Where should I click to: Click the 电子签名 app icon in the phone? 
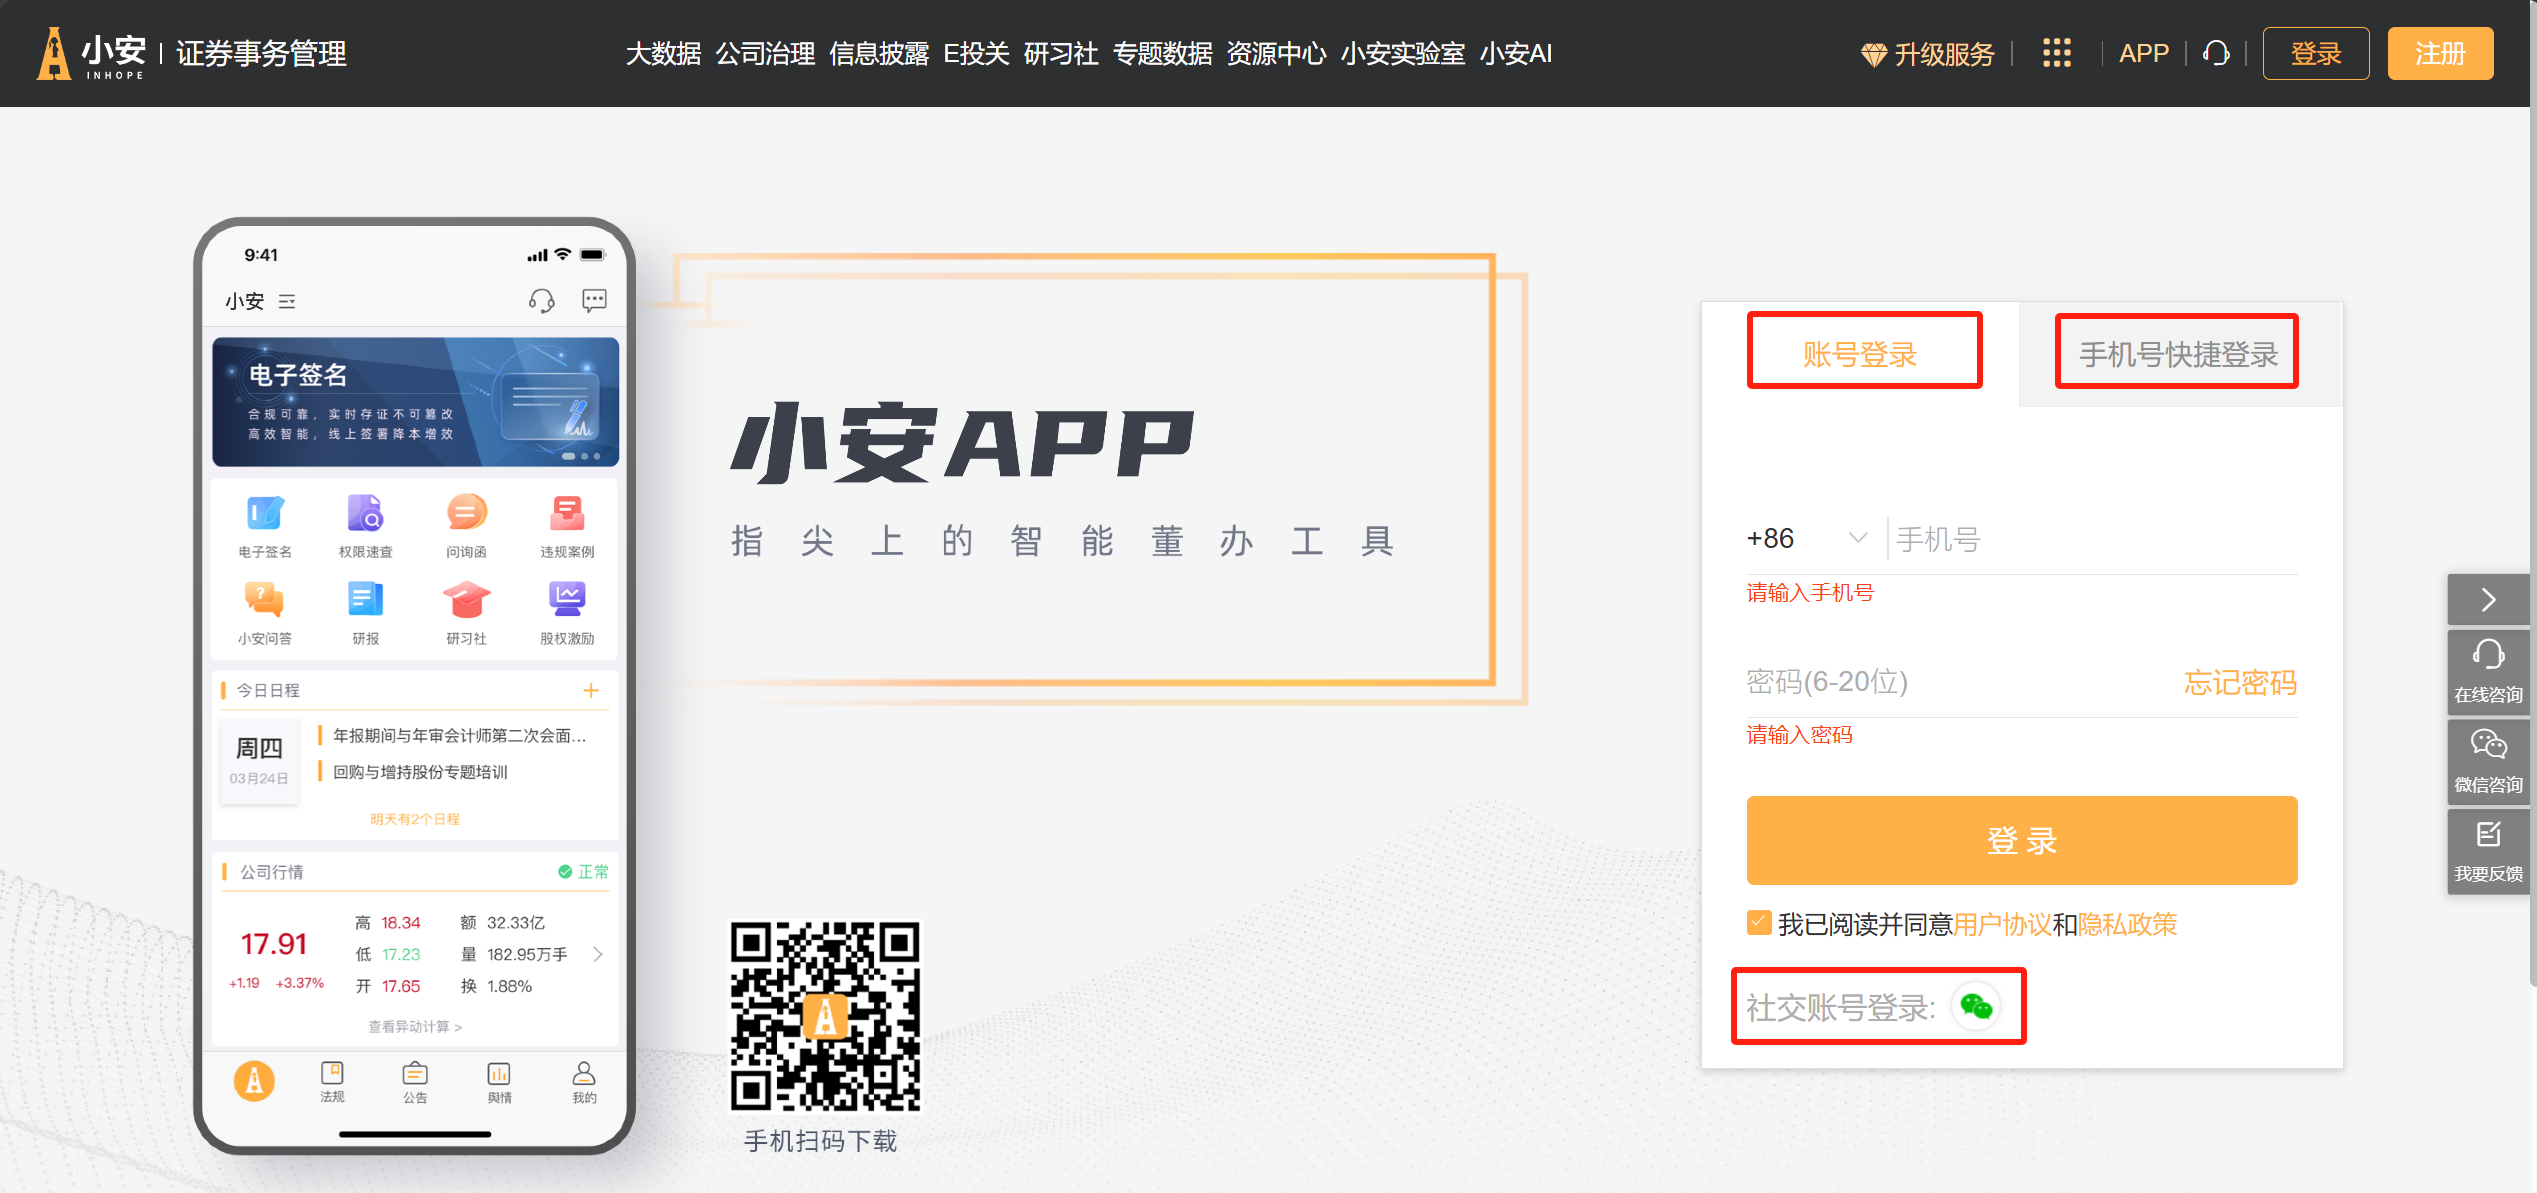tap(265, 513)
